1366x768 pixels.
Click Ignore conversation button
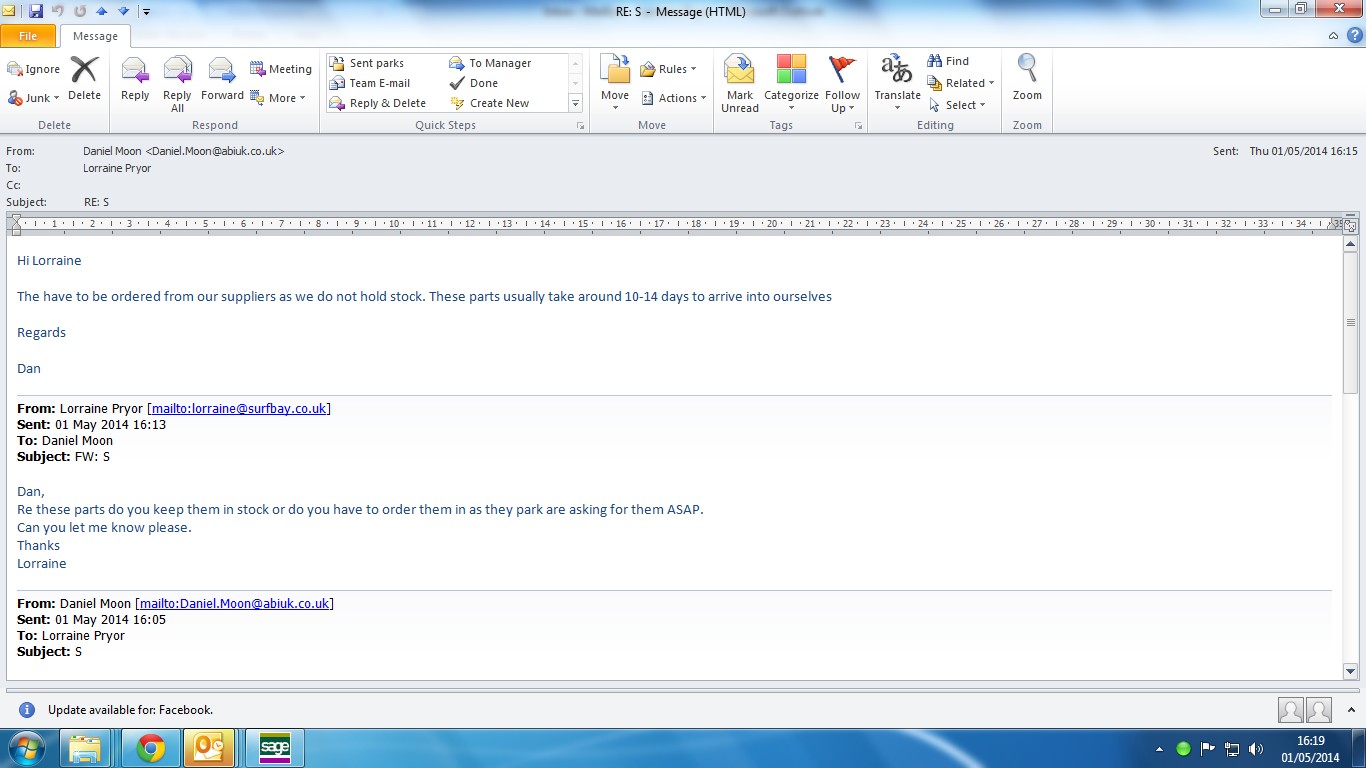point(34,69)
